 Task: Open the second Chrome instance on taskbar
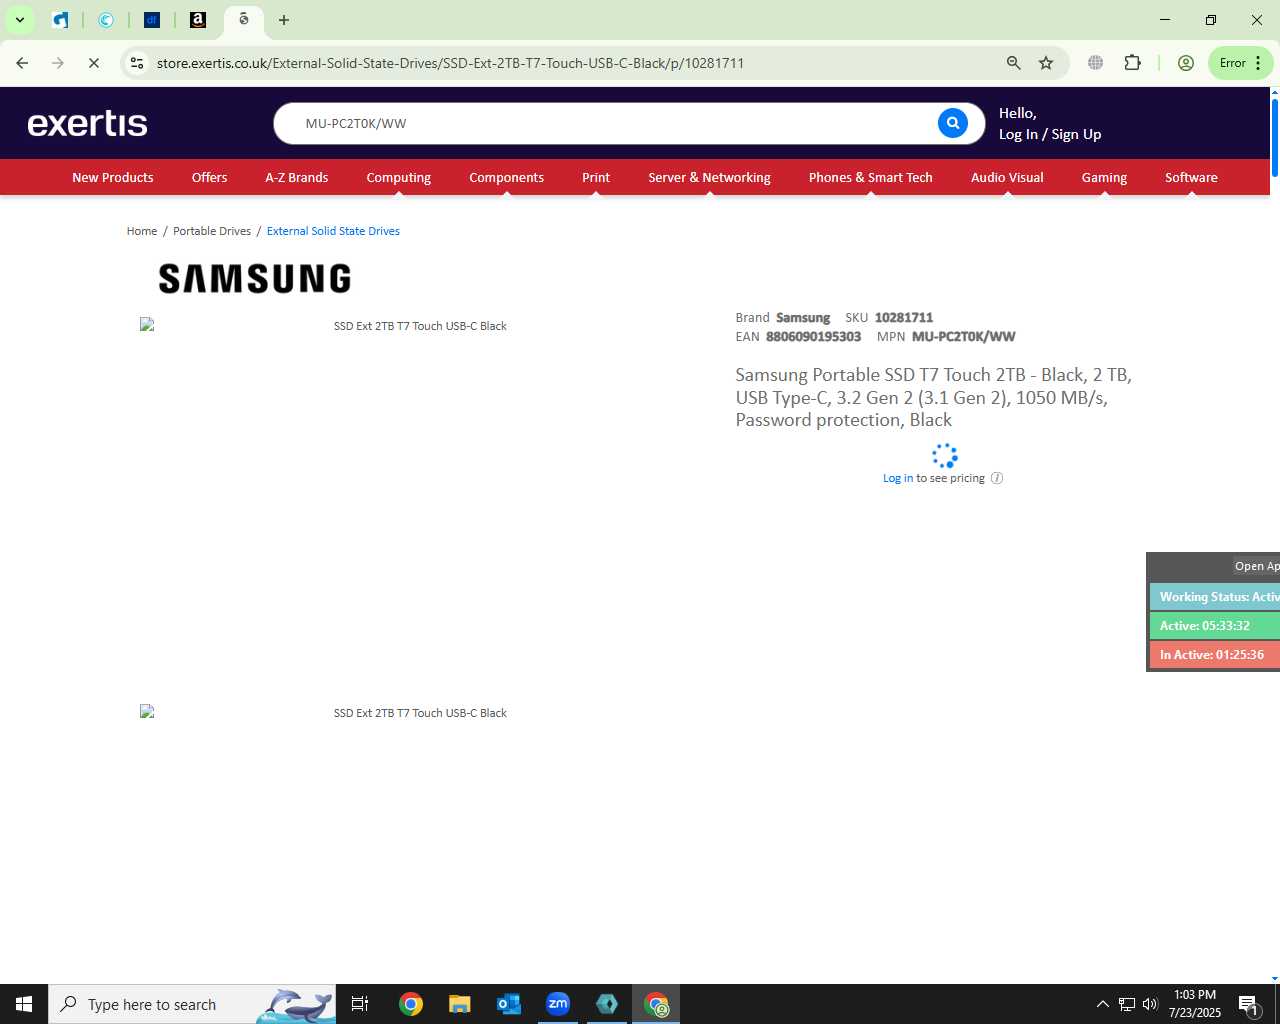click(656, 1004)
